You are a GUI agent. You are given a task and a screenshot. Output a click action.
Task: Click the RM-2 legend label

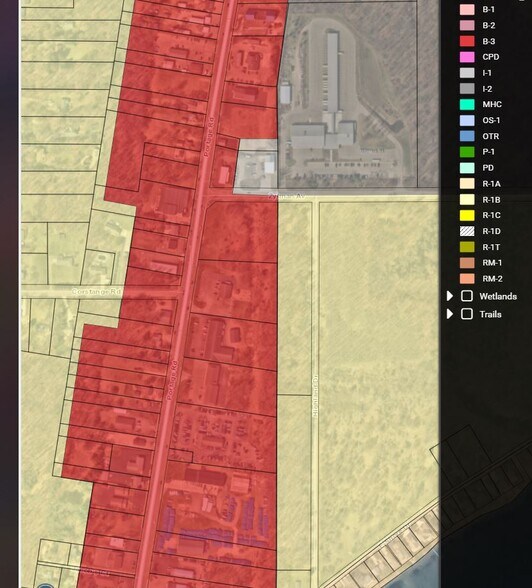point(492,279)
